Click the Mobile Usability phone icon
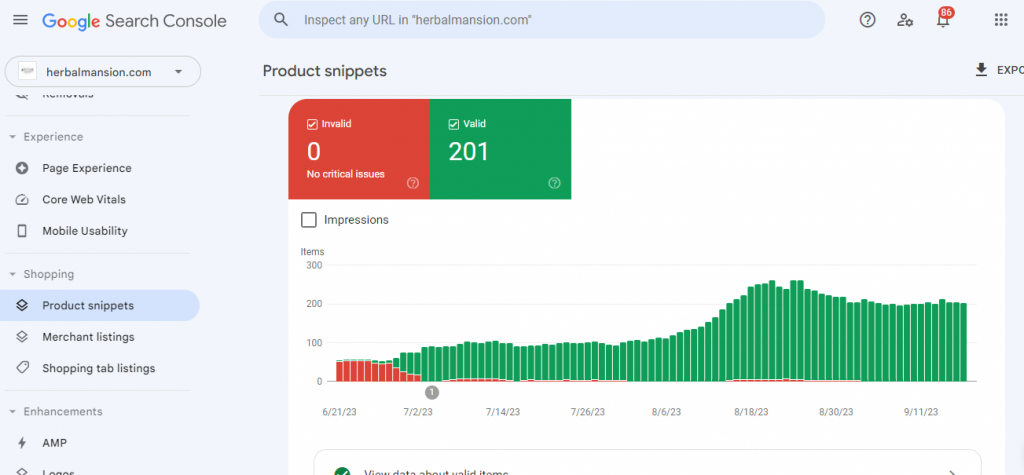 tap(22, 231)
